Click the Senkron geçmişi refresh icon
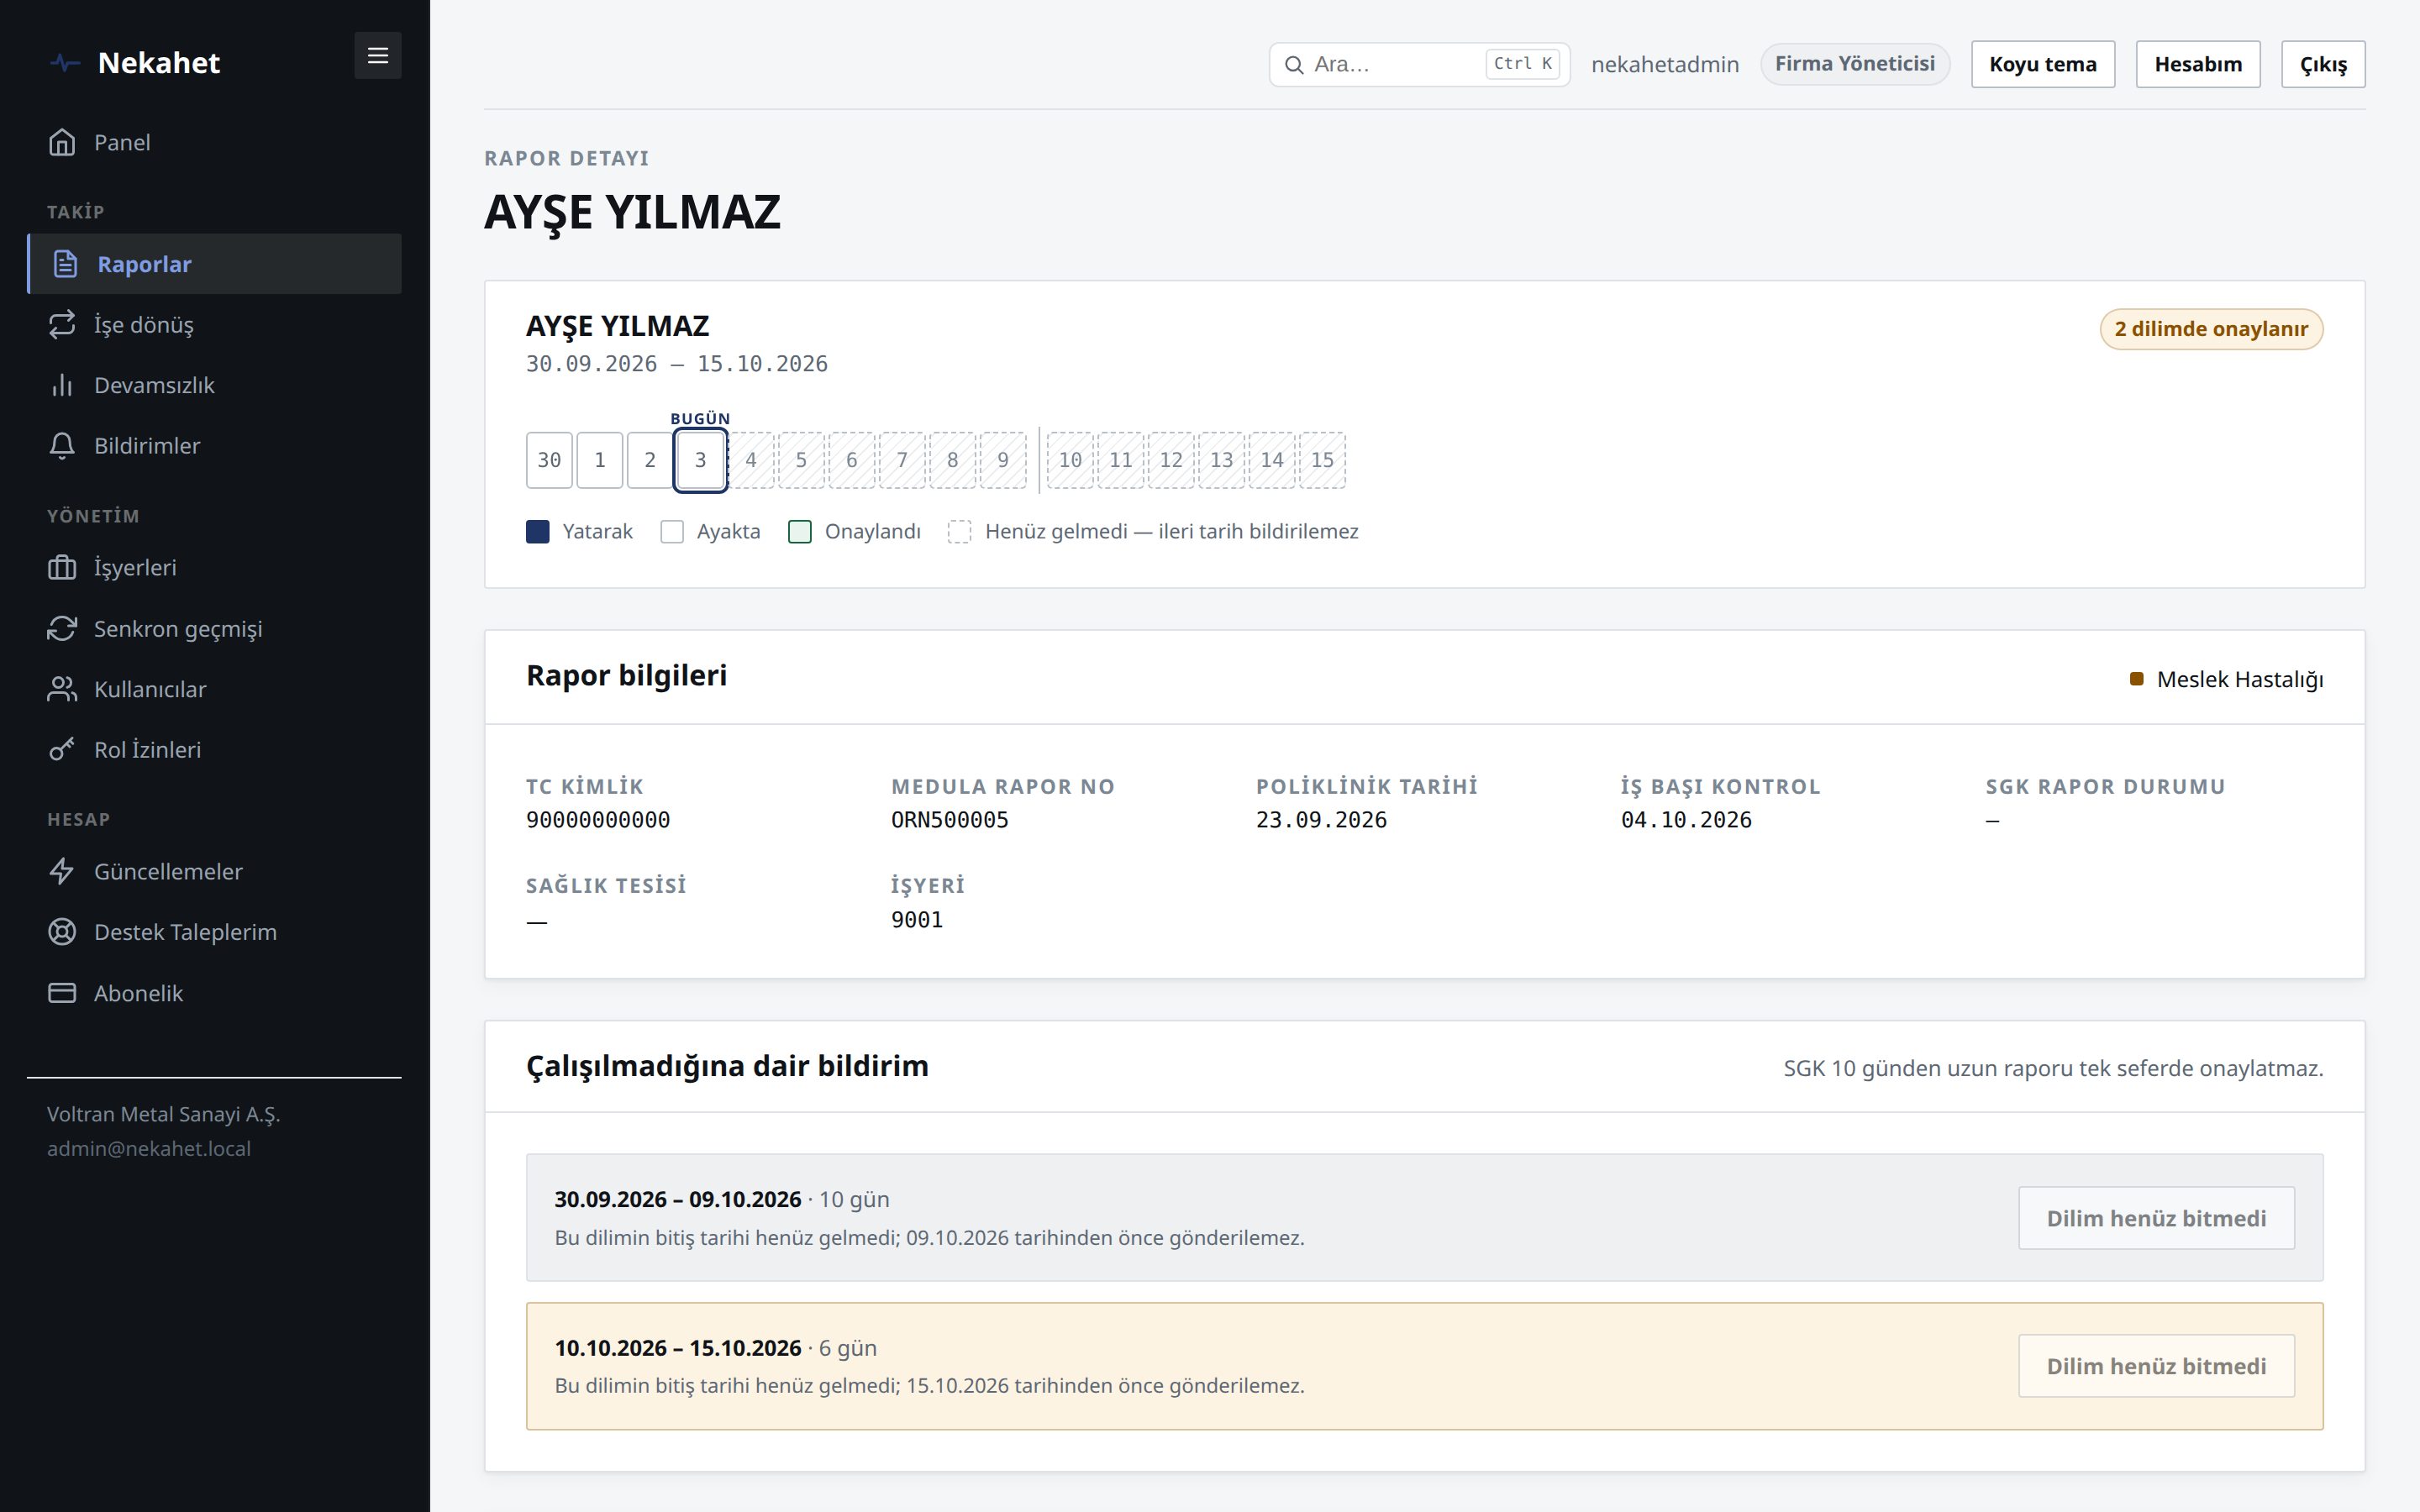2420x1512 pixels. click(x=62, y=628)
